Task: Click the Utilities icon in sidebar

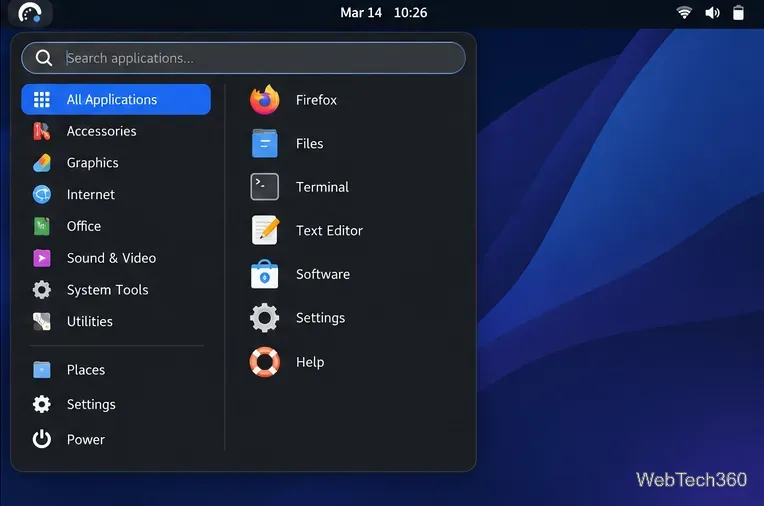Action: click(x=42, y=321)
